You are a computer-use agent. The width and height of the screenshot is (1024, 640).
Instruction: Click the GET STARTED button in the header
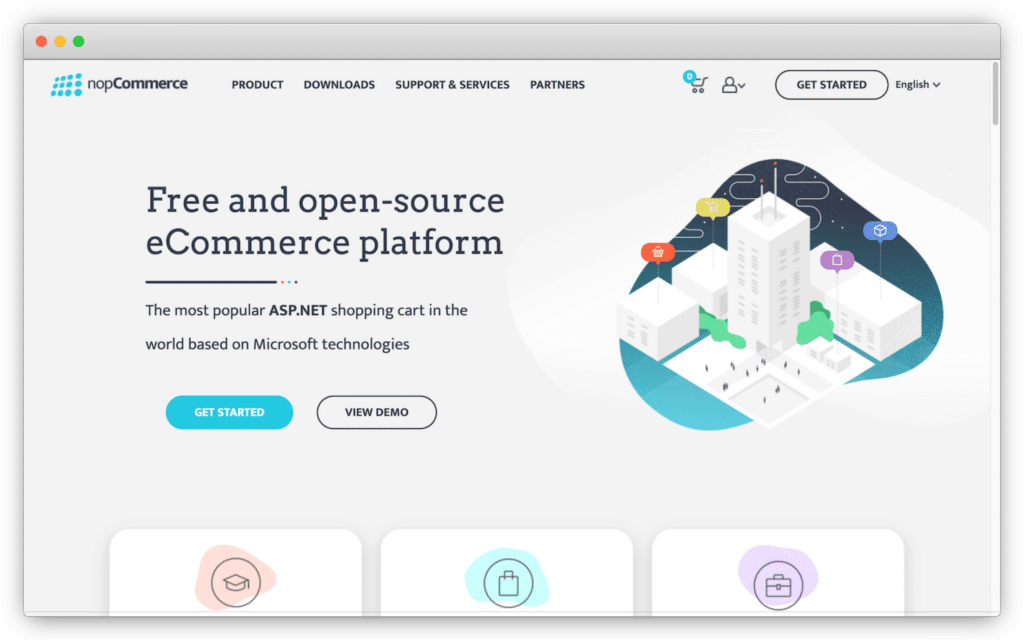[x=831, y=85]
